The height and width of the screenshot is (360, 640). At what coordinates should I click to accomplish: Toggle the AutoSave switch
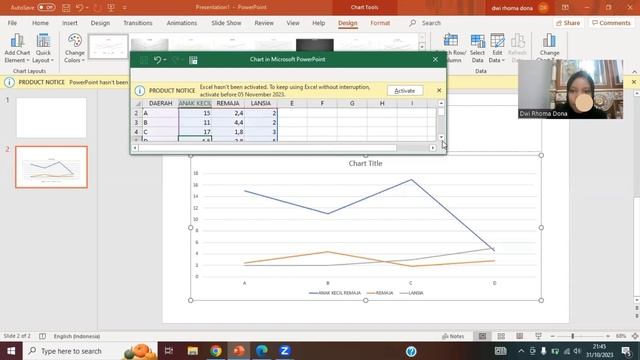46,7
